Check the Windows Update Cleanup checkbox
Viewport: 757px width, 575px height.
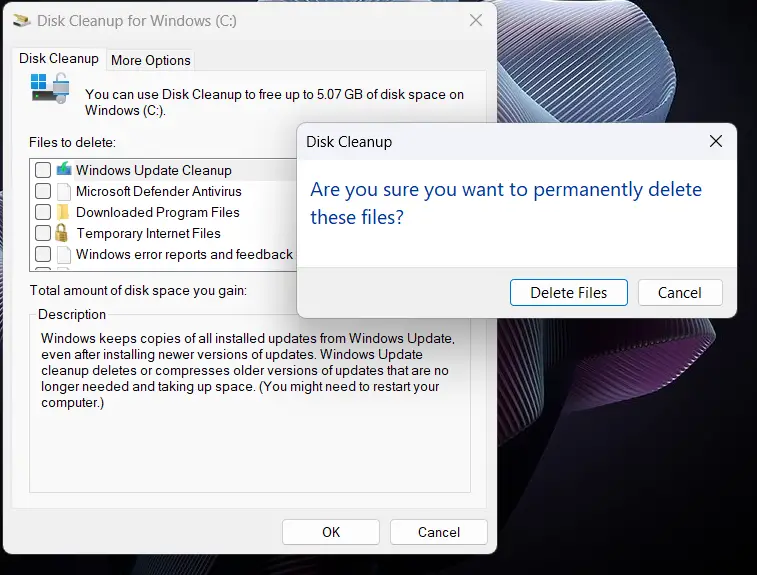click(43, 170)
